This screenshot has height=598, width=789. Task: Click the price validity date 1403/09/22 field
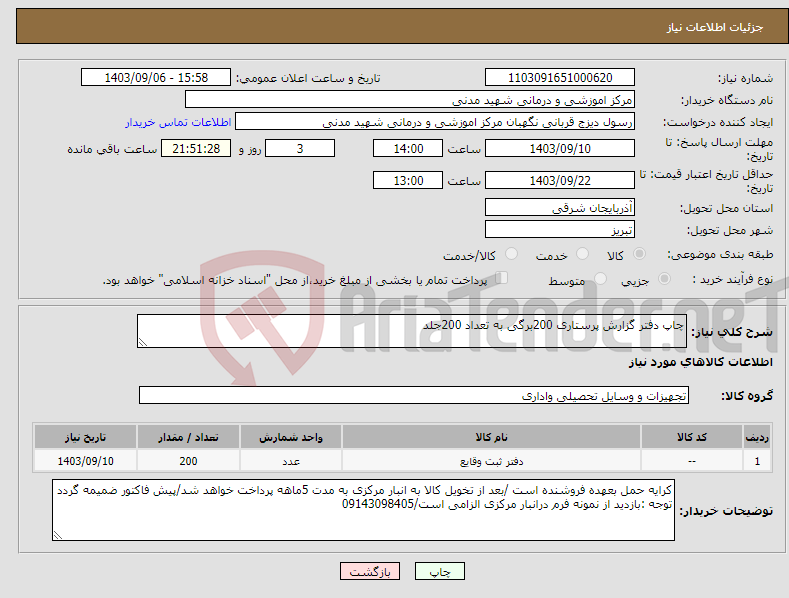(x=560, y=180)
